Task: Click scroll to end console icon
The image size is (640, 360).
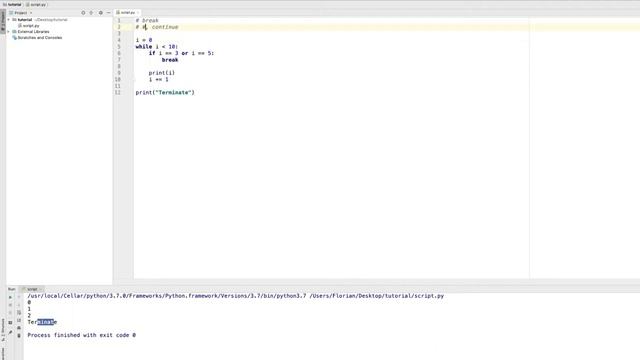Action: pos(19,320)
